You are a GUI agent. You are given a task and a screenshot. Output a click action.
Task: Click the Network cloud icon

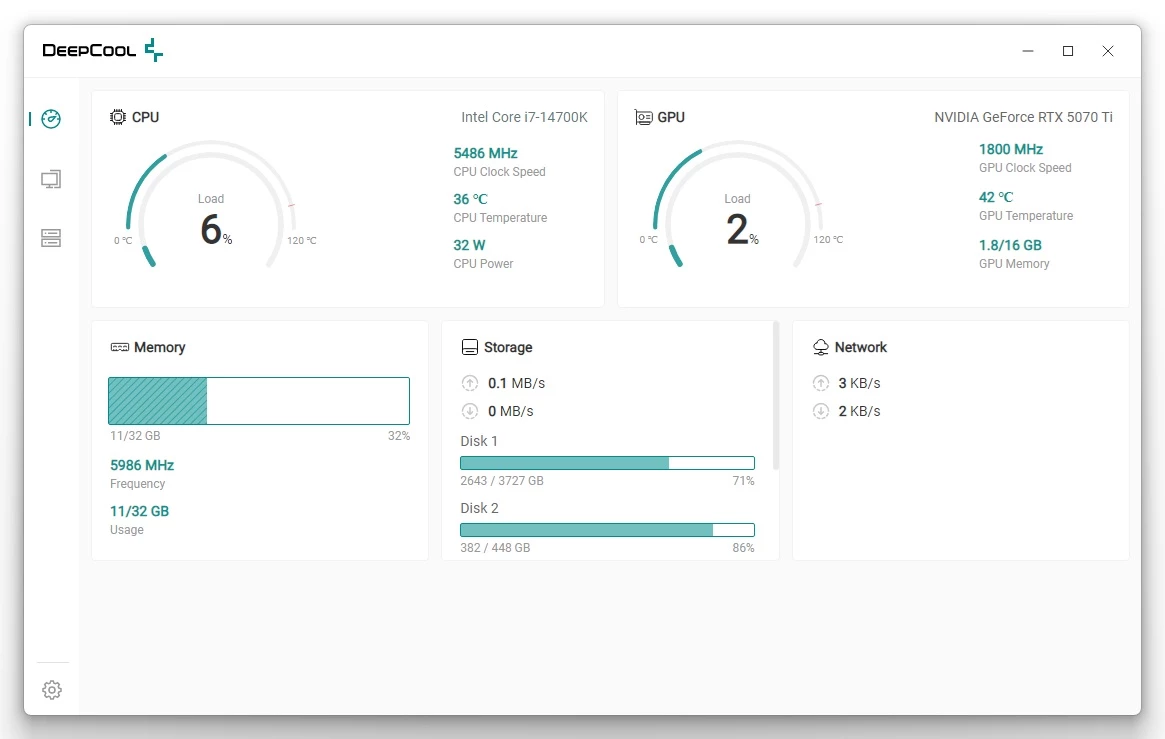pyautogui.click(x=821, y=347)
